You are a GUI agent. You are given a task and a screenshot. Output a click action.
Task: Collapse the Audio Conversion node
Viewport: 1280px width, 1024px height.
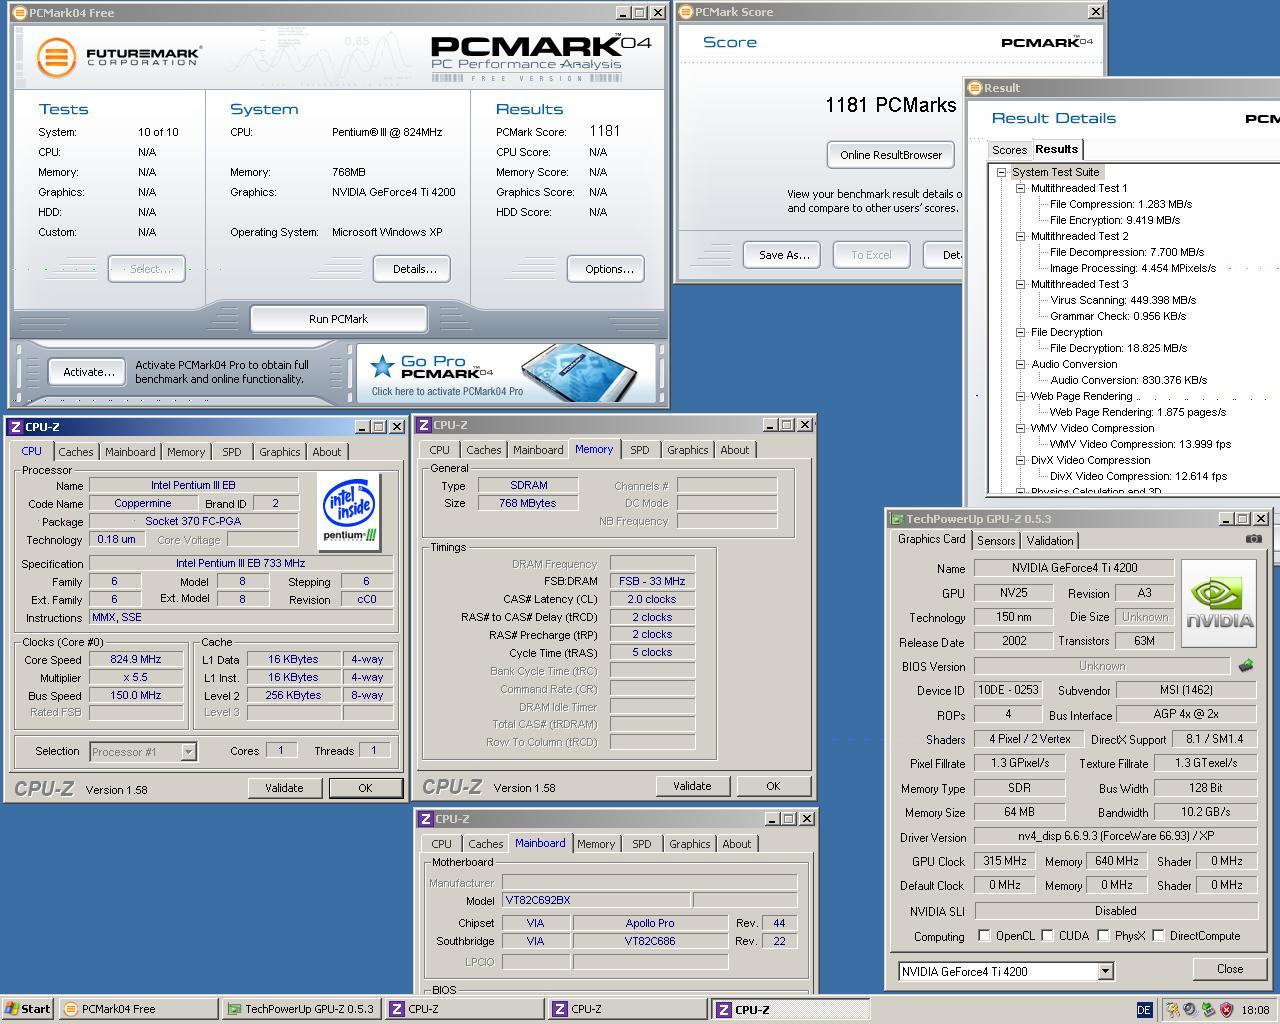(x=1020, y=364)
